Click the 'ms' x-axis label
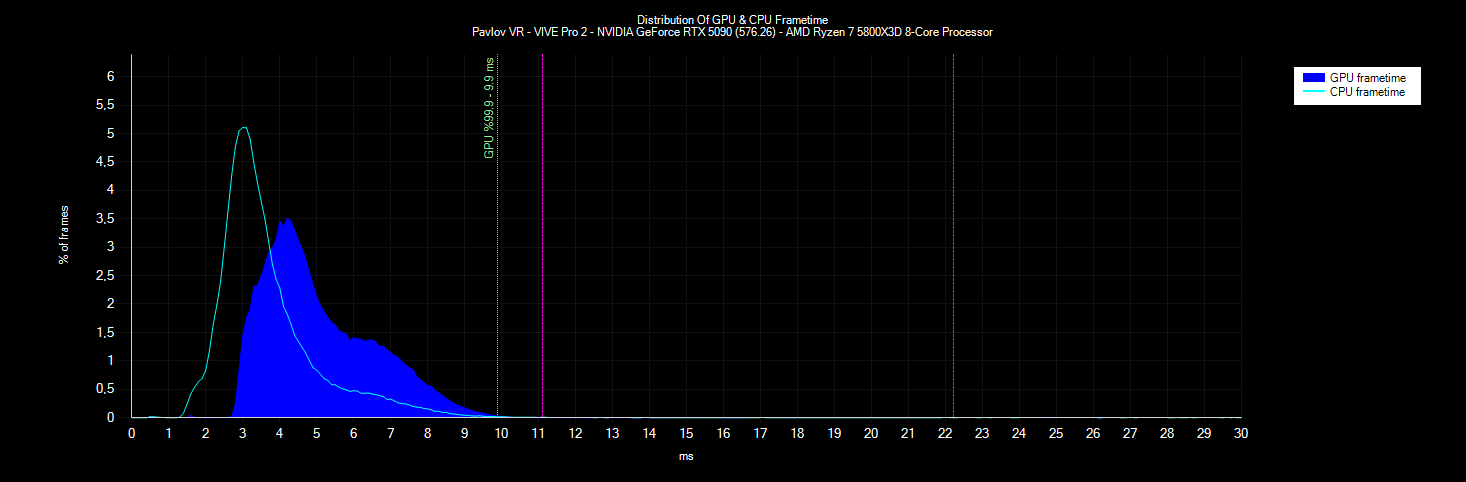The height and width of the screenshot is (482, 1466). (x=686, y=456)
